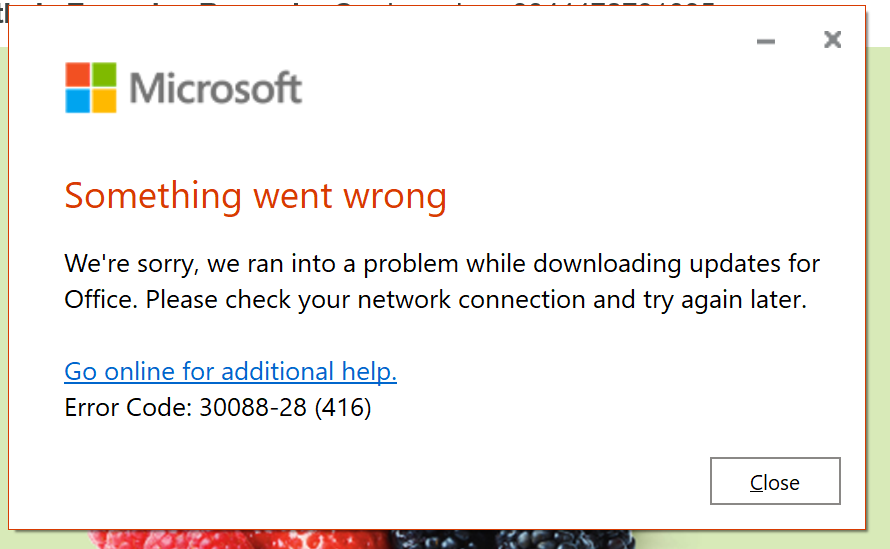
Task: Select the blue square in the Microsoft logo
Action: pos(78,101)
